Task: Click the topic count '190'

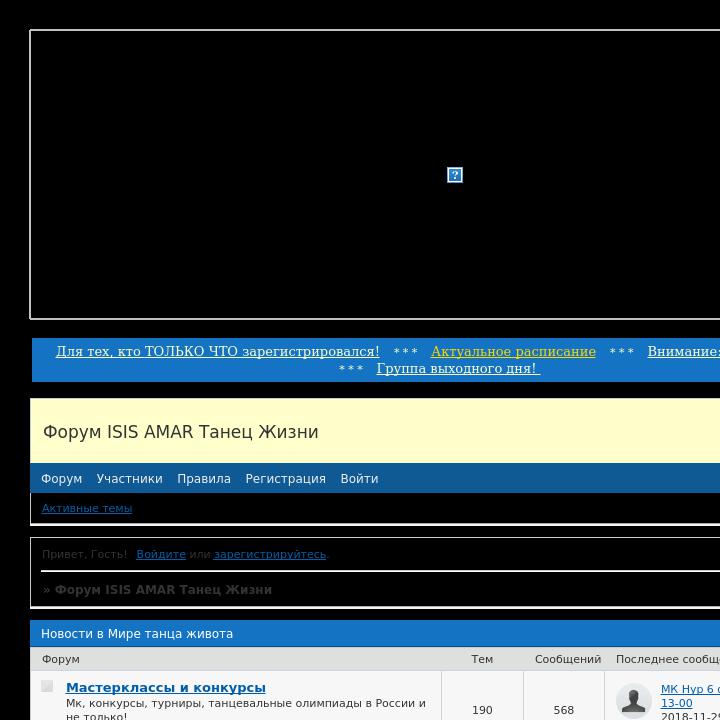Action: (x=482, y=710)
